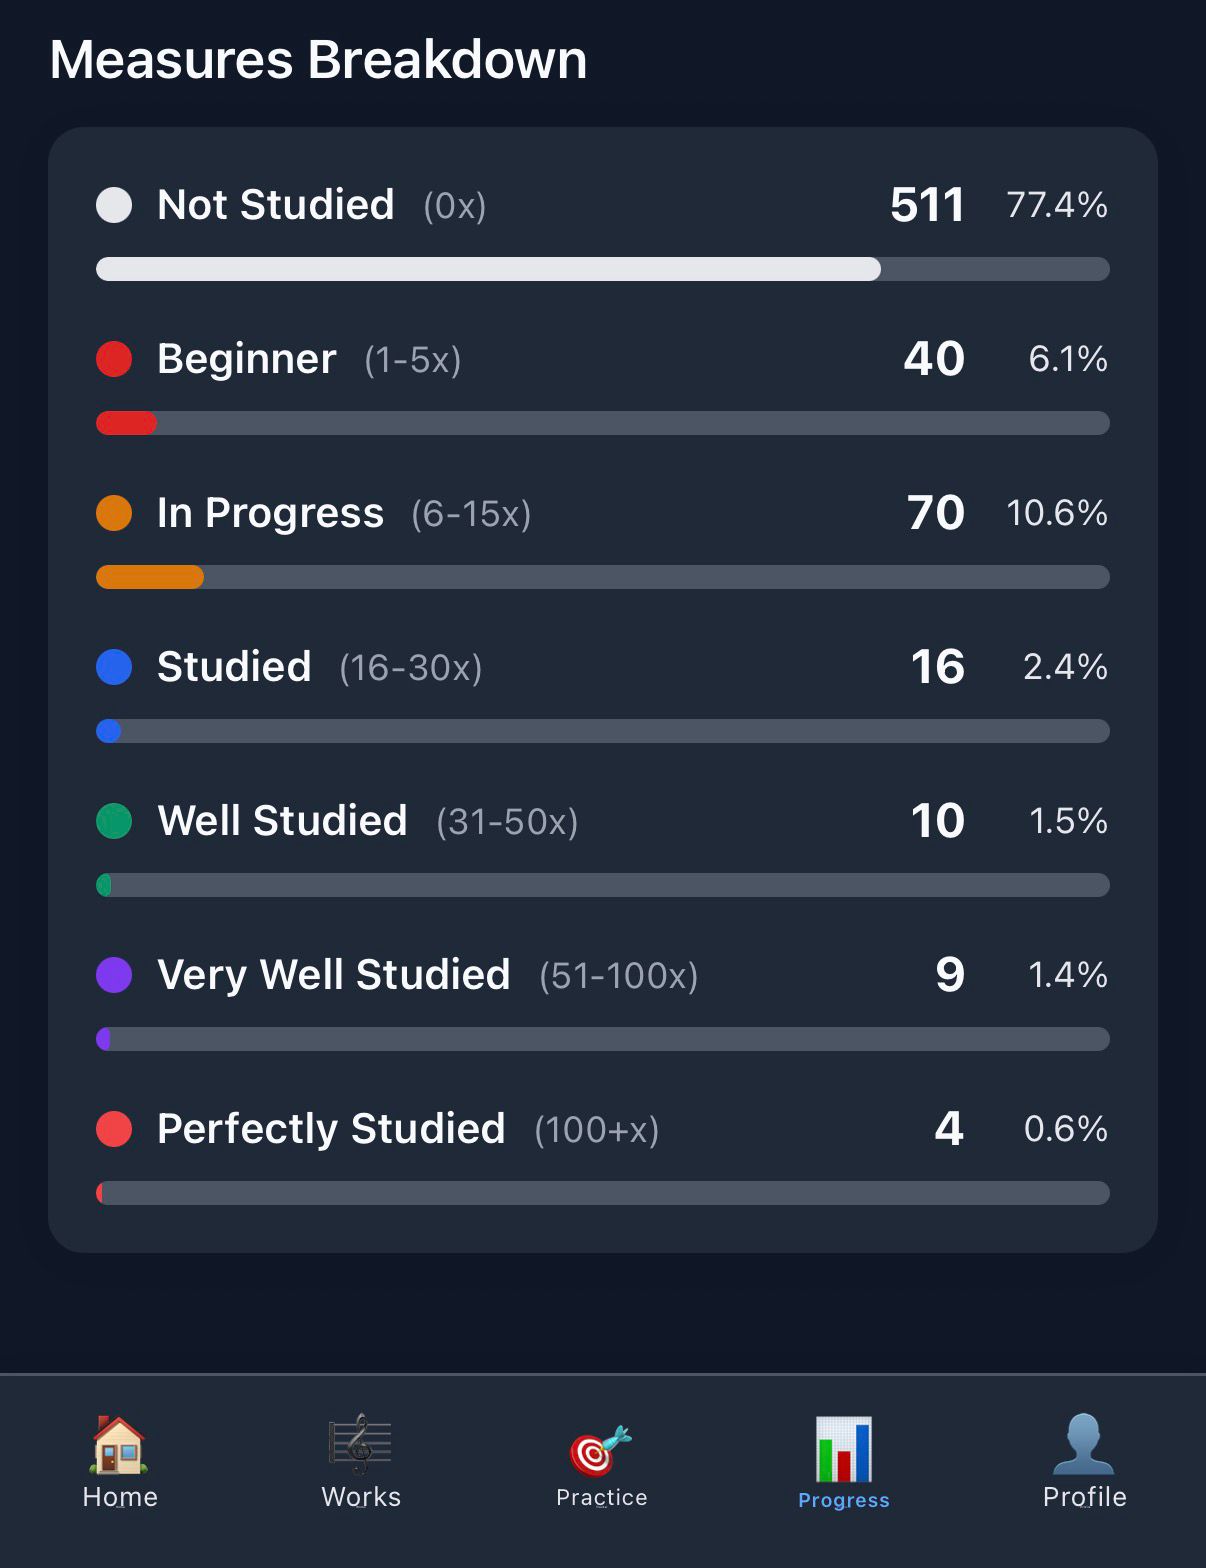
Task: Open the Profile silhouette icon
Action: click(1084, 1445)
